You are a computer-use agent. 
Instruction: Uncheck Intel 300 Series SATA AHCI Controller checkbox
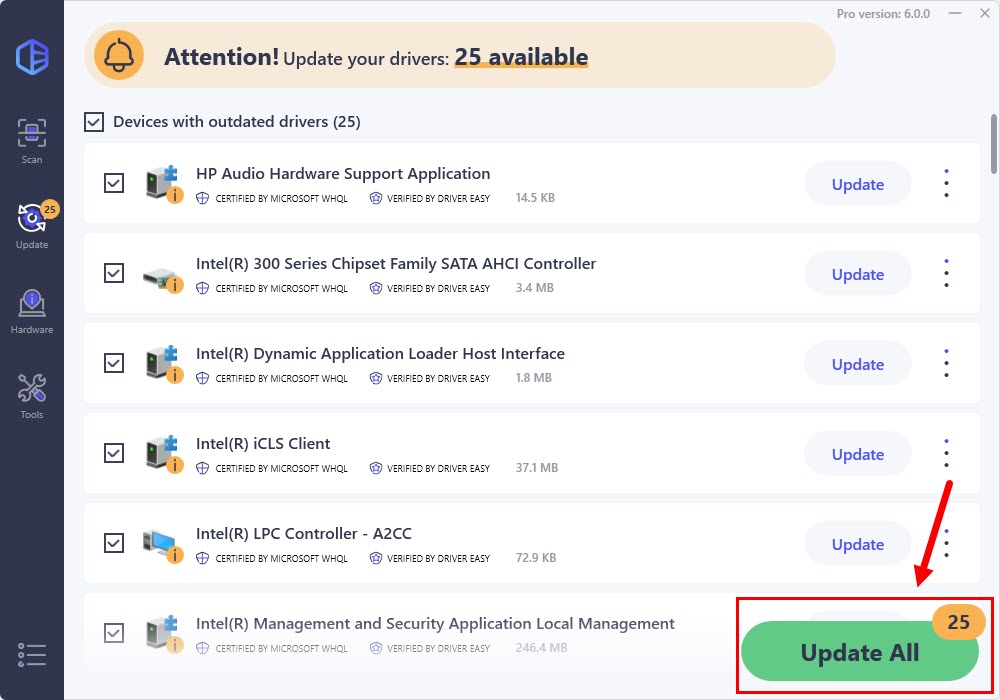click(x=114, y=273)
